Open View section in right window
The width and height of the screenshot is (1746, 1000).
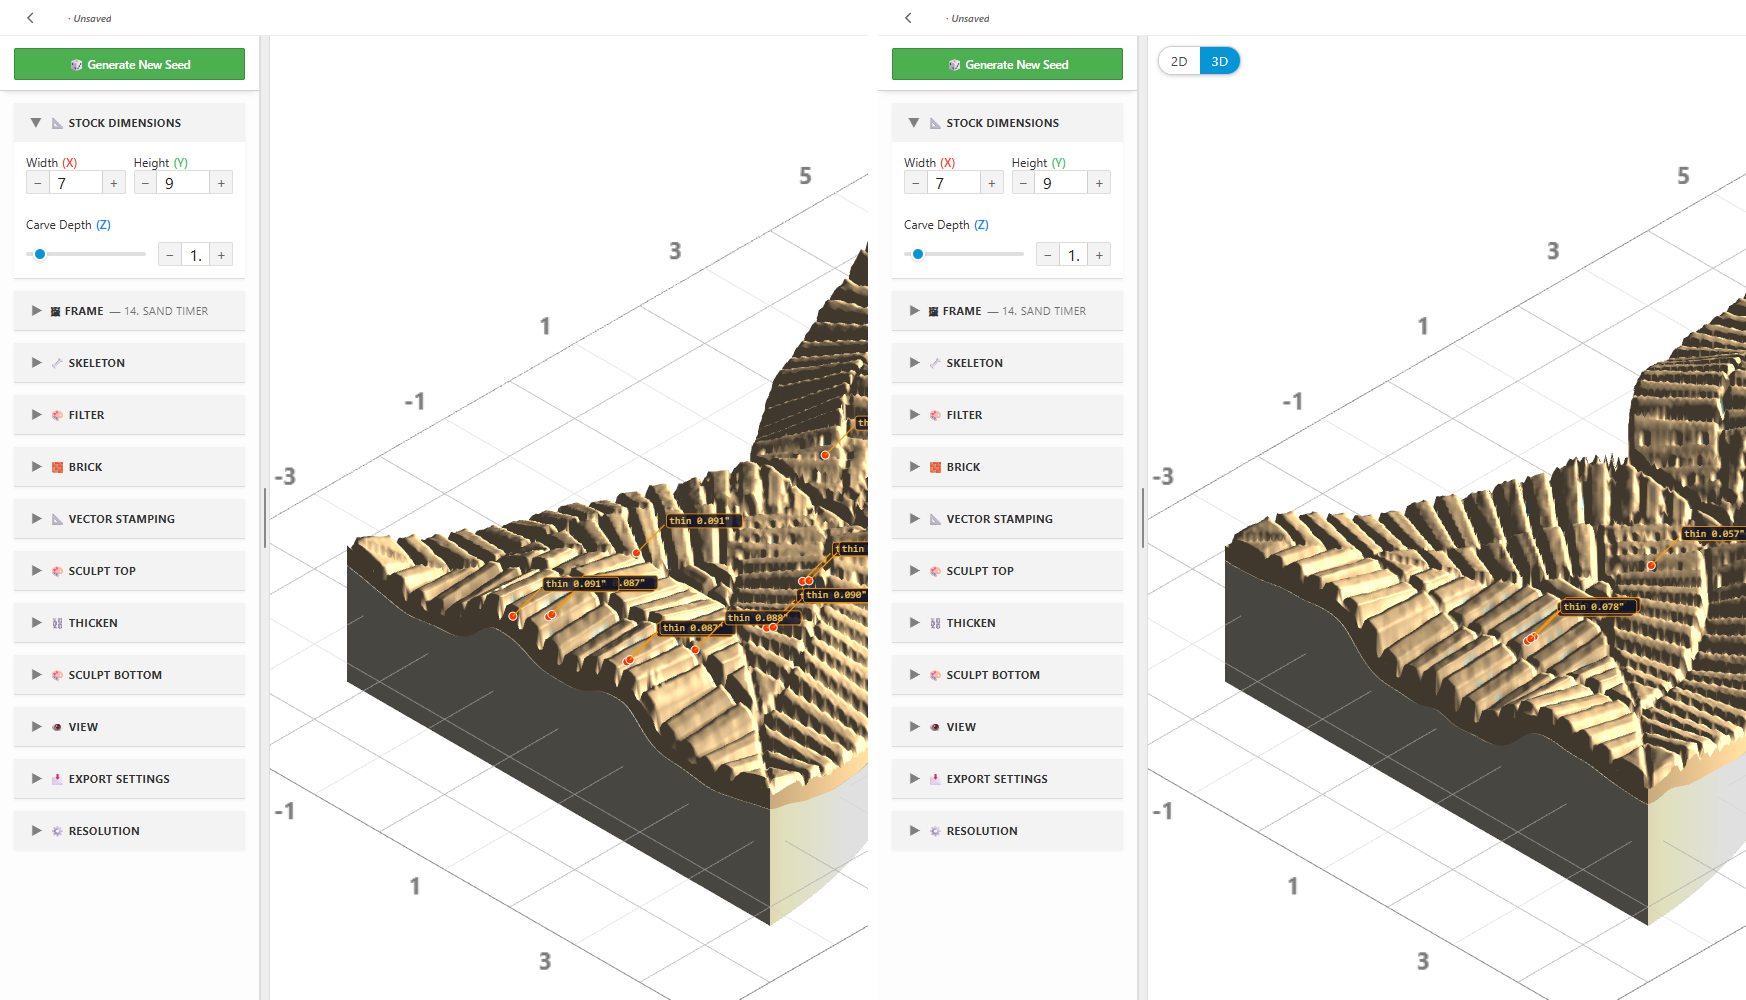click(x=1007, y=727)
